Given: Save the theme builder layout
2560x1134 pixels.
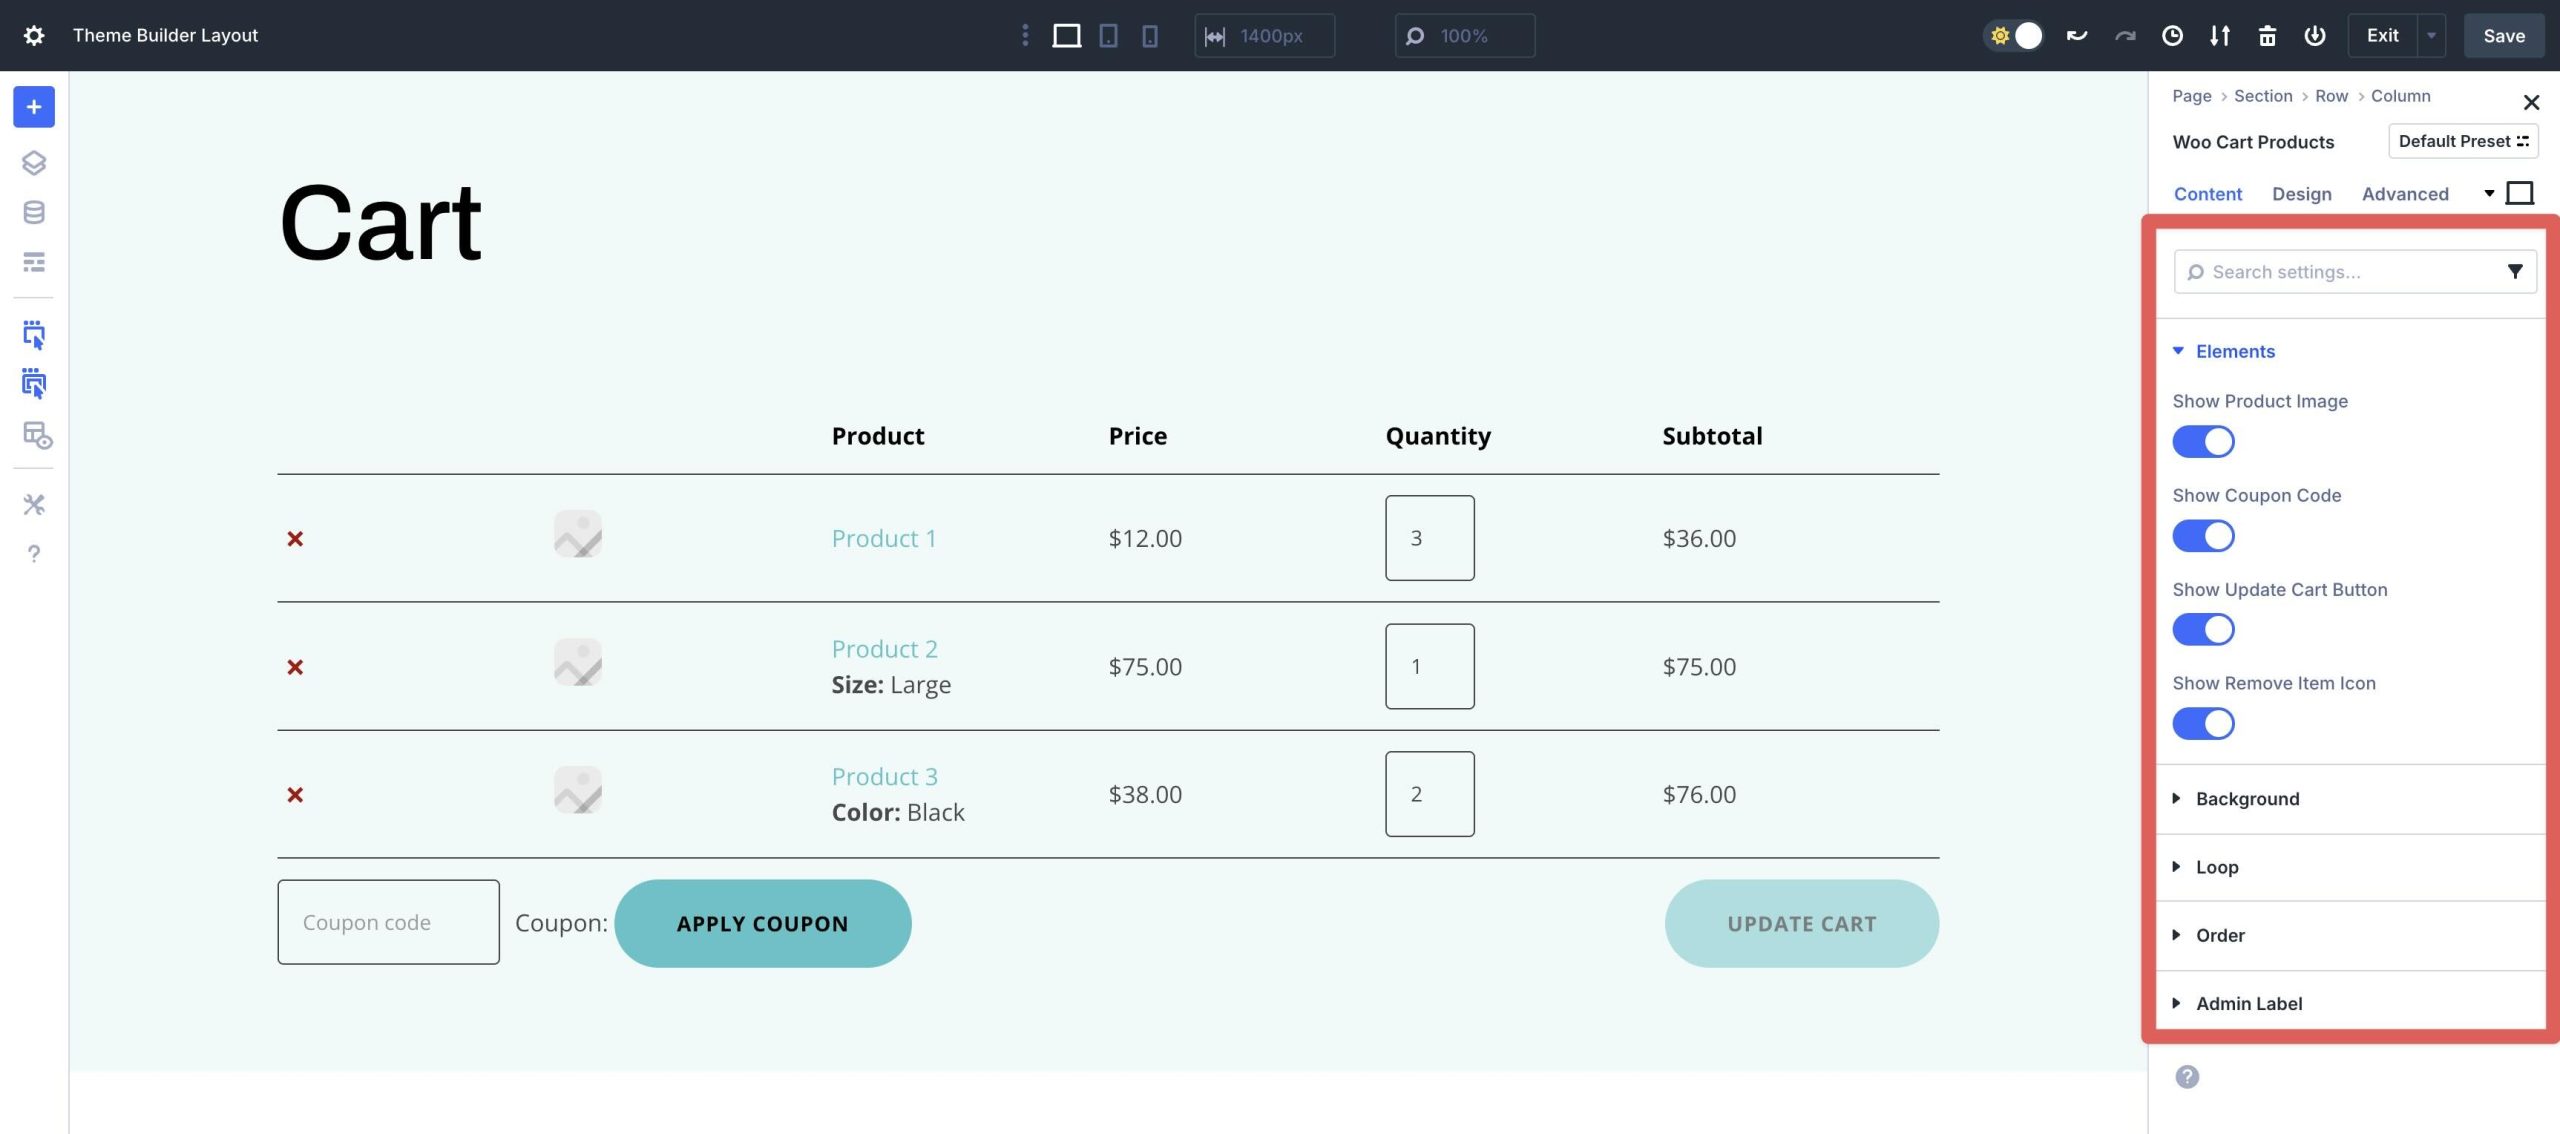Looking at the screenshot, I should tap(2503, 35).
